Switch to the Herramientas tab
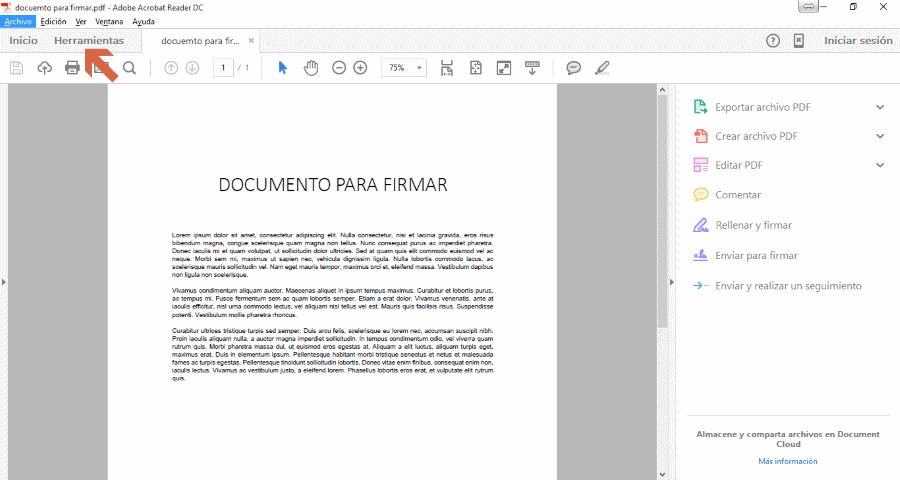Screen dimensions: 900x480 (x=89, y=41)
